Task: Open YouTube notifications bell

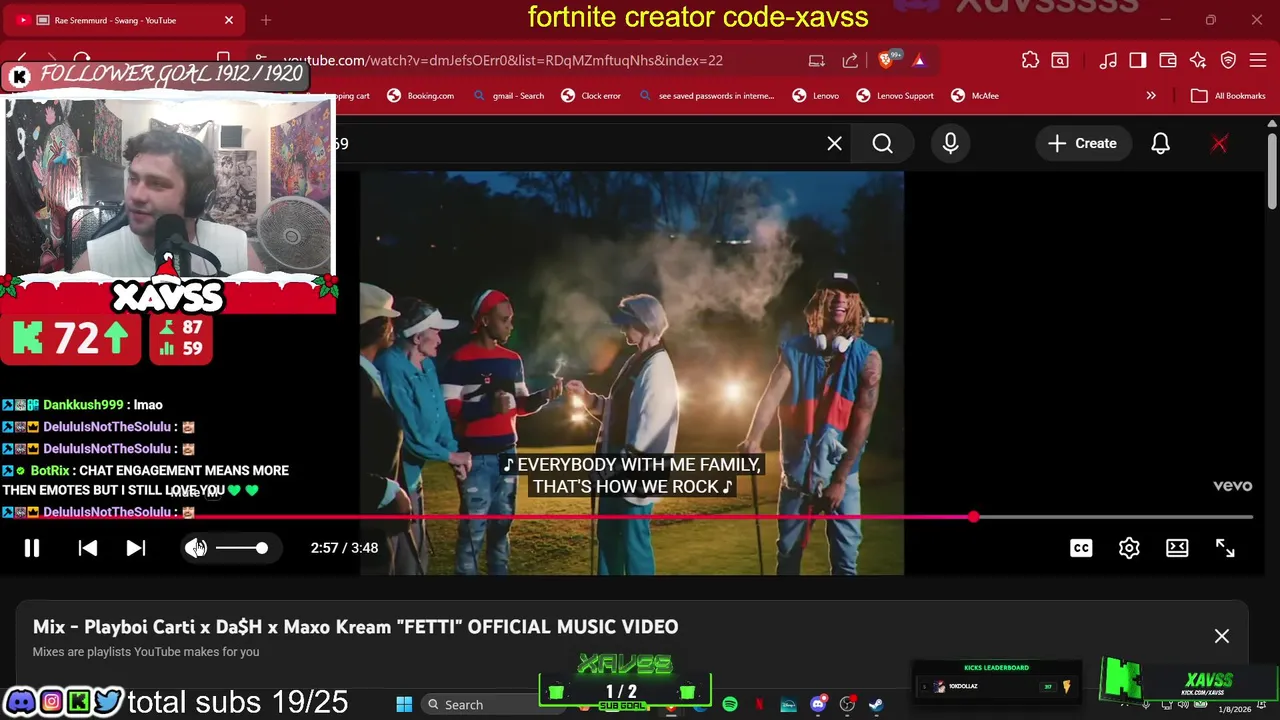Action: [1160, 144]
